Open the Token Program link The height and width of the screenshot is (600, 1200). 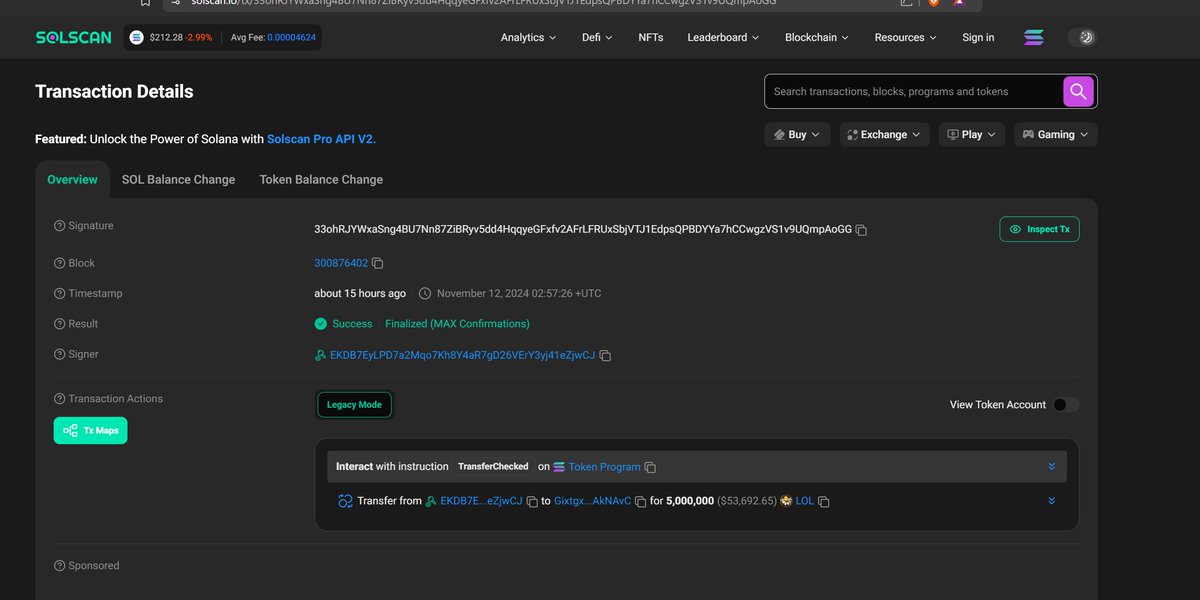pos(604,467)
